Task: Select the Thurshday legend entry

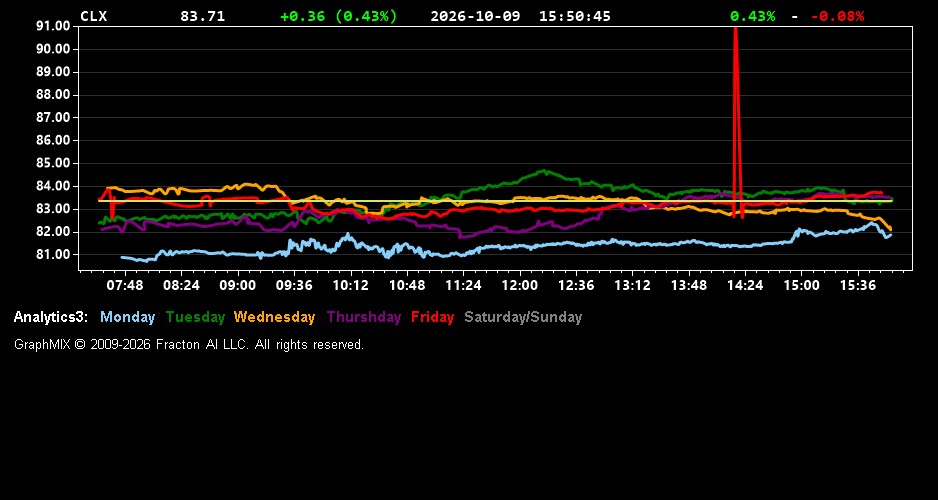Action: coord(364,317)
